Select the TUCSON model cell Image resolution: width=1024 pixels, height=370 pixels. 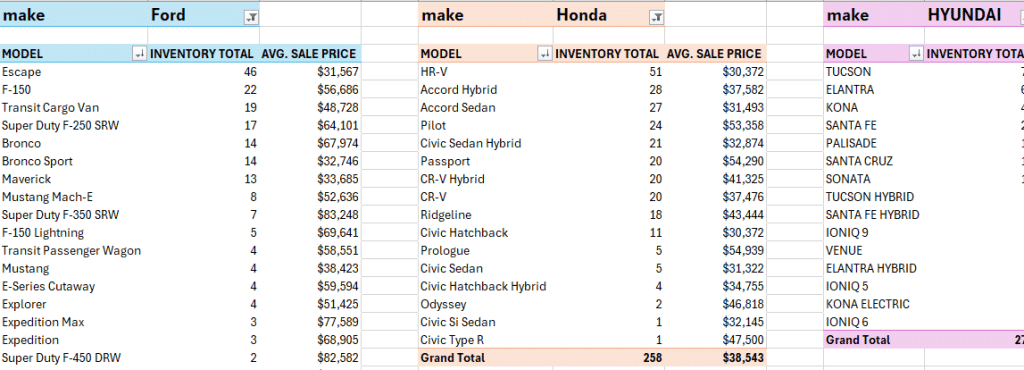tap(874, 72)
